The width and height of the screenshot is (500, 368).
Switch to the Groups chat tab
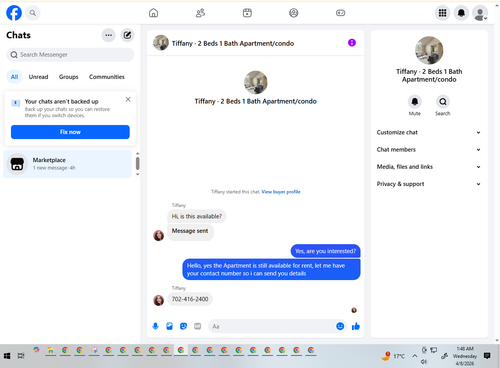[x=68, y=77]
